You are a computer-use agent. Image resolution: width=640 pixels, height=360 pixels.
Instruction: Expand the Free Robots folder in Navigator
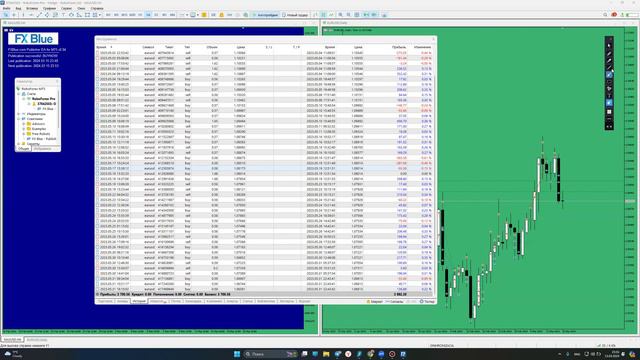[24, 134]
